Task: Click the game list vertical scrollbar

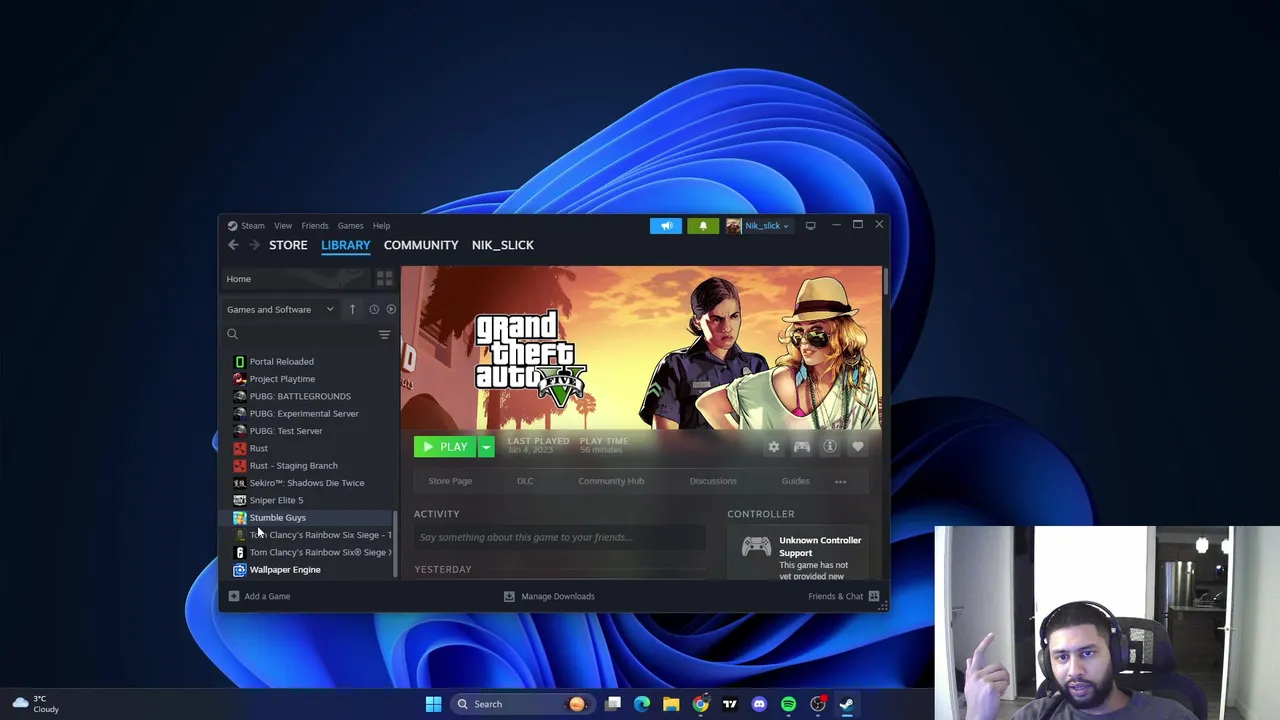Action: coord(395,543)
